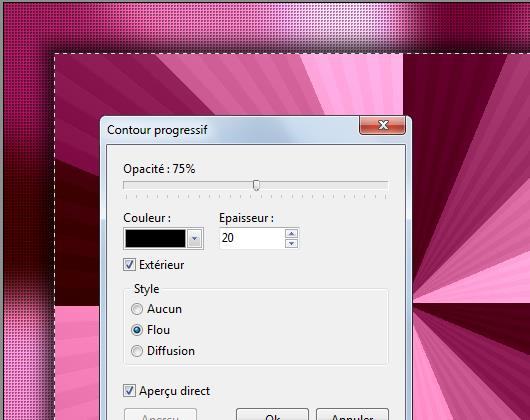Image resolution: width=530 pixels, height=420 pixels.
Task: Close the Contour progressif dialog
Action: point(382,125)
